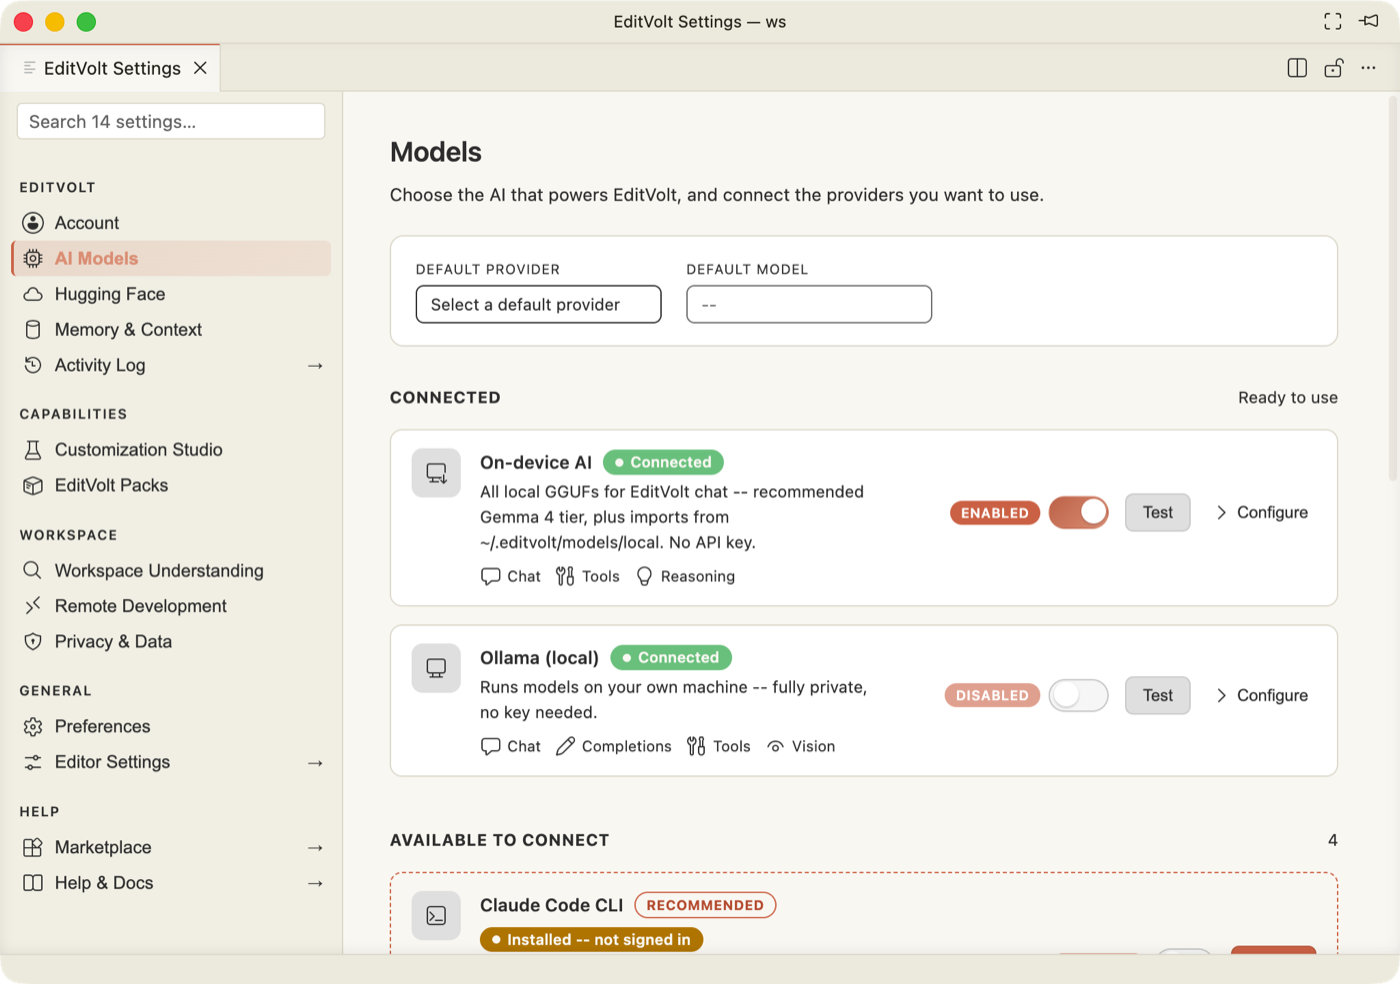This screenshot has height=984, width=1400.
Task: Click the Account person icon
Action: tap(33, 223)
